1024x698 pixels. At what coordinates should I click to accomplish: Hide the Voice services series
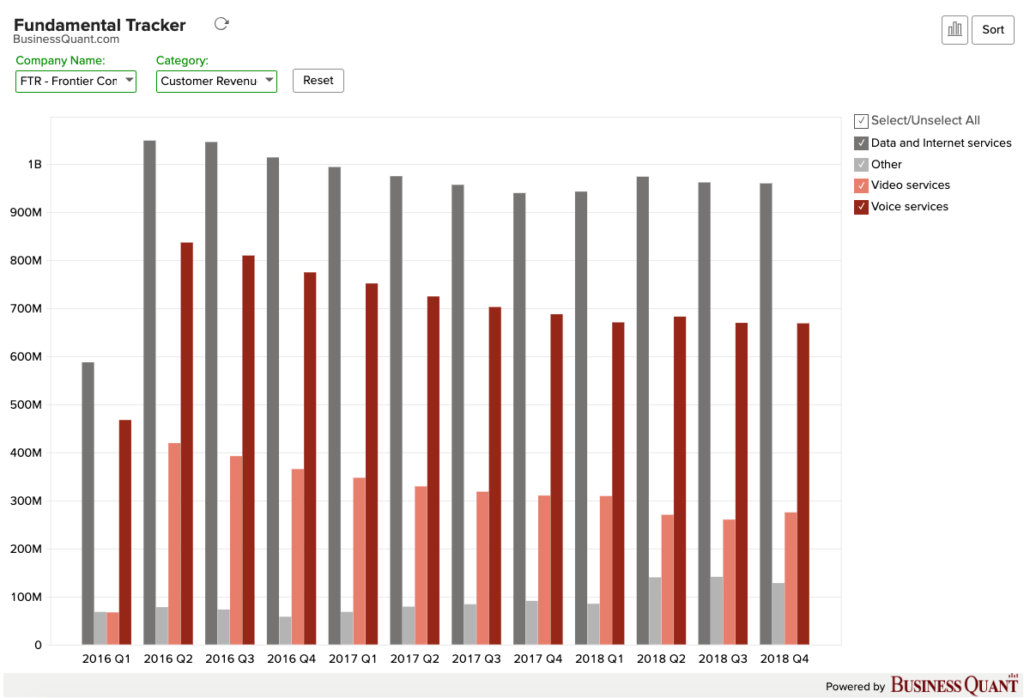861,207
